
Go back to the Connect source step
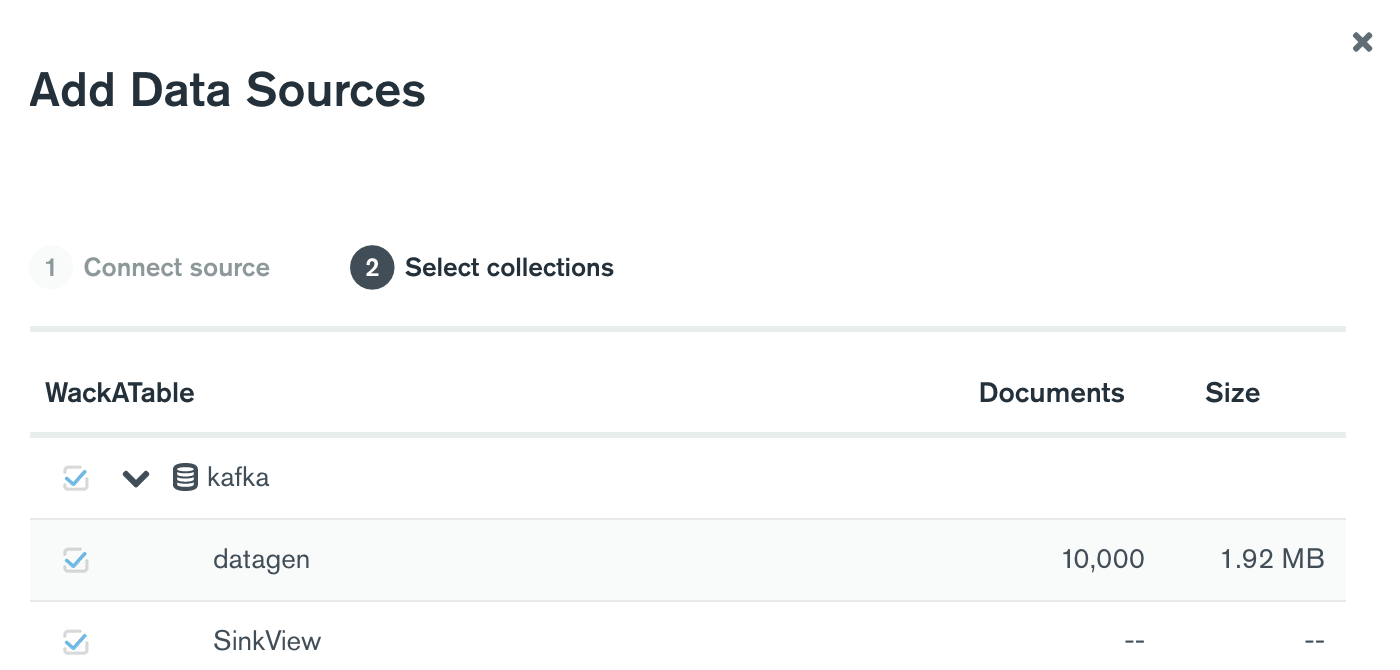(177, 267)
